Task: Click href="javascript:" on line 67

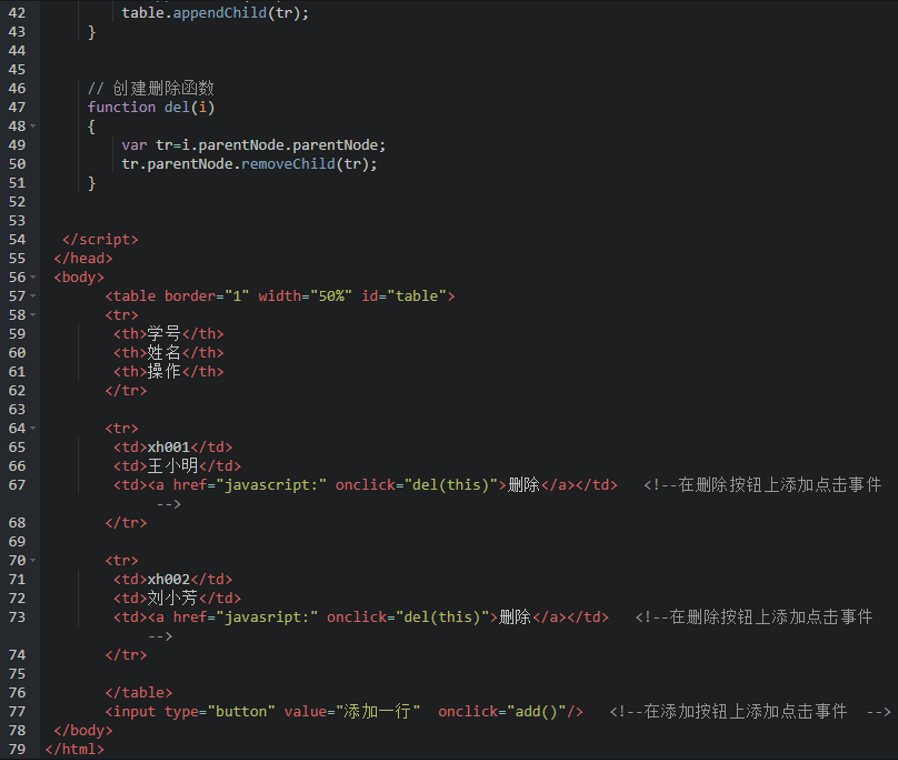Action: [x=250, y=485]
